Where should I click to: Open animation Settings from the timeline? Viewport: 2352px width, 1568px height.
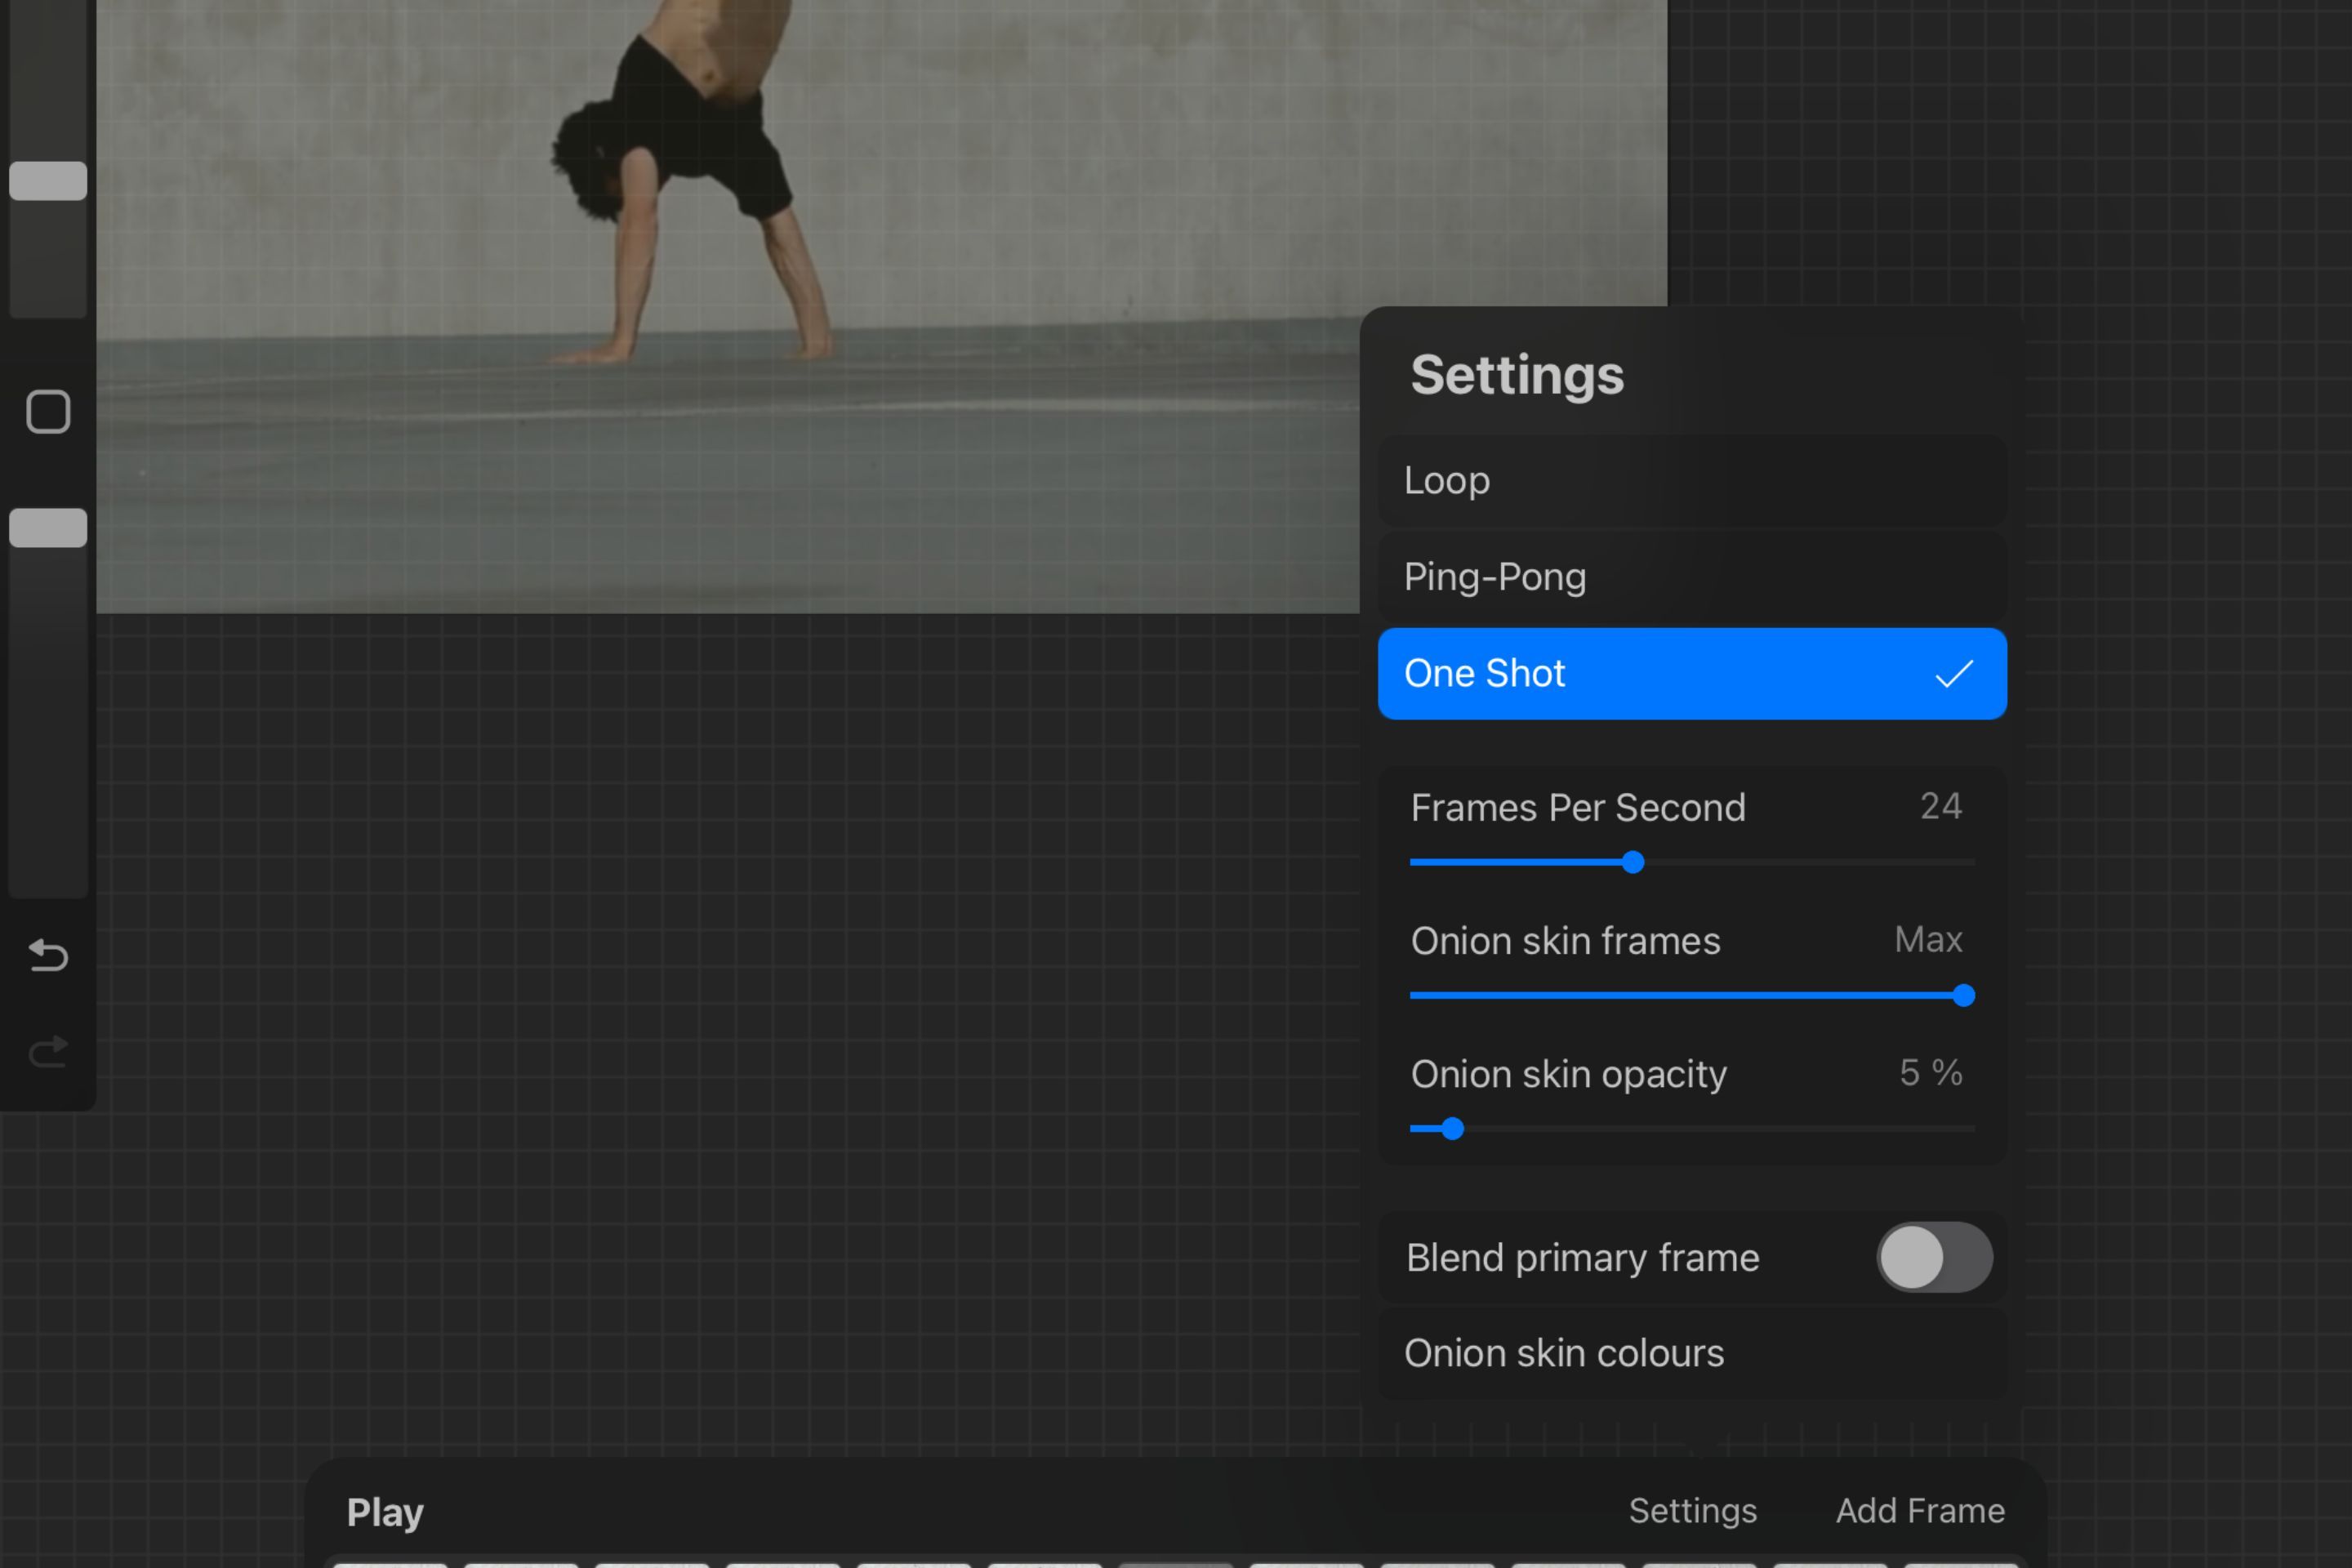1693,1511
